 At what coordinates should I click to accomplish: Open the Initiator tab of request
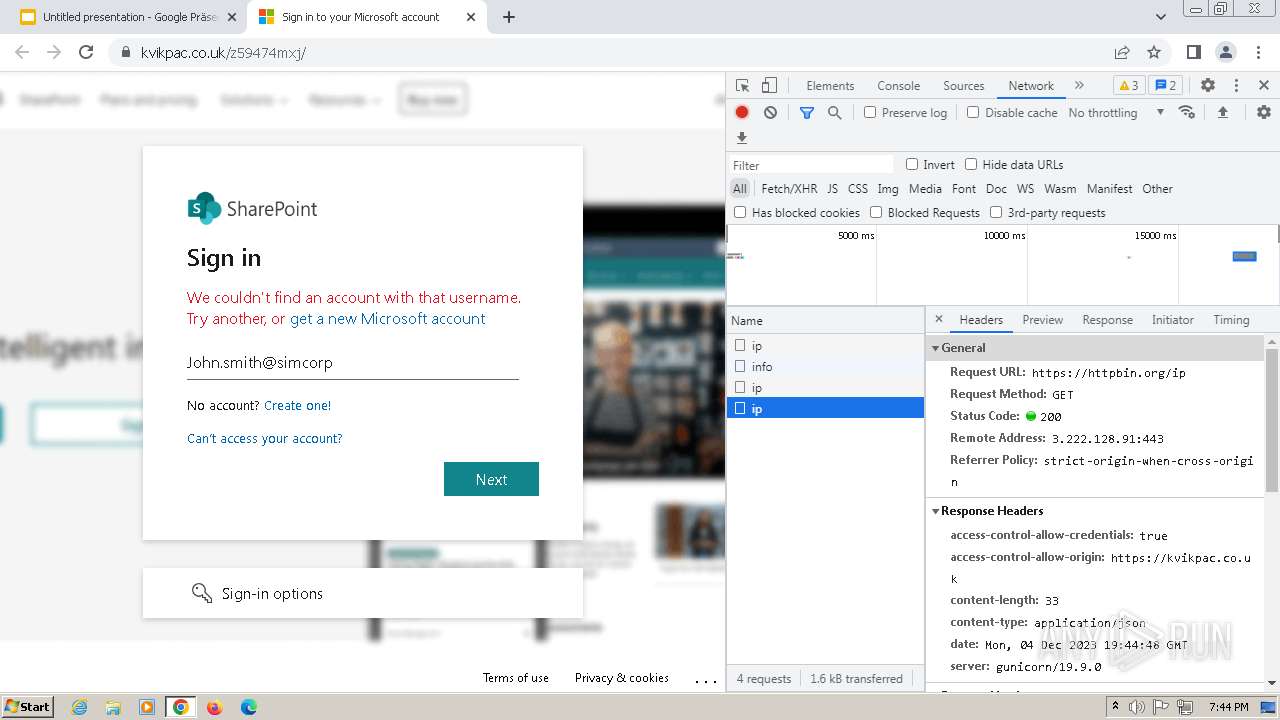(1172, 320)
